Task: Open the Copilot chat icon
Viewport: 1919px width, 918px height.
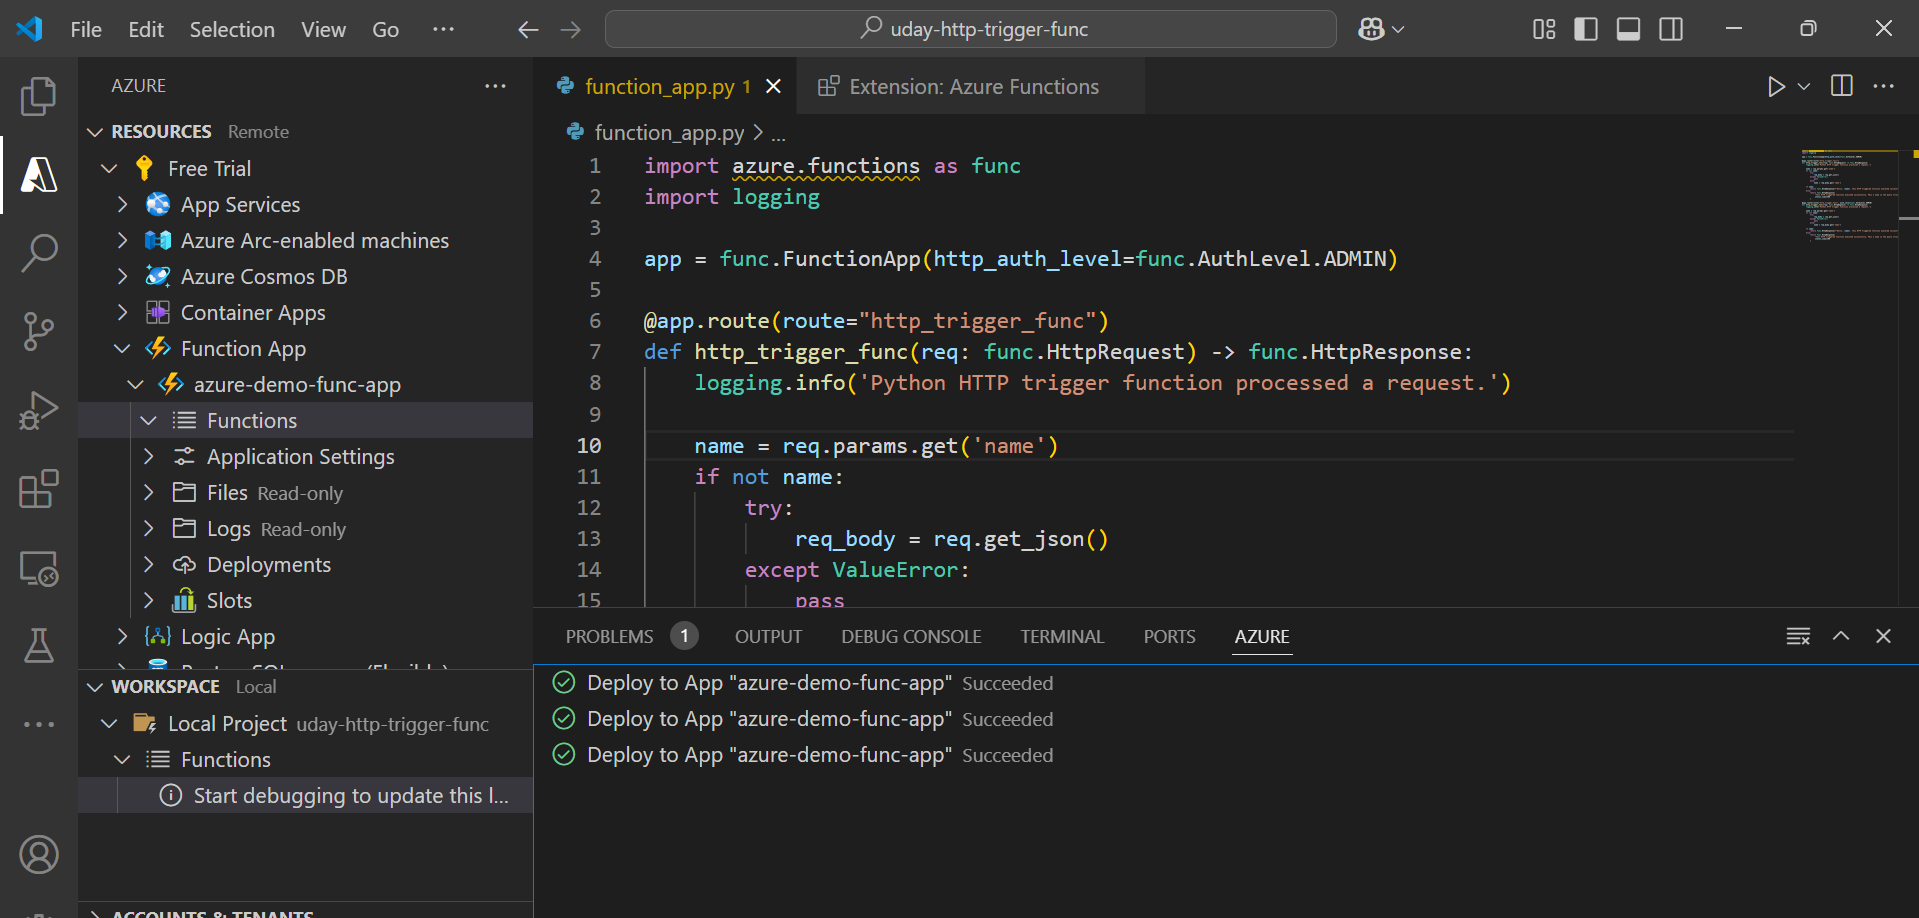Action: (1371, 29)
